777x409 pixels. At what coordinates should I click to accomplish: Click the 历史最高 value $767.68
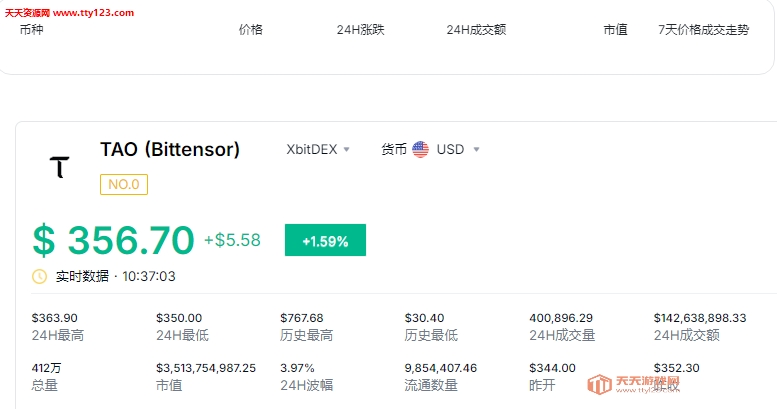302,318
